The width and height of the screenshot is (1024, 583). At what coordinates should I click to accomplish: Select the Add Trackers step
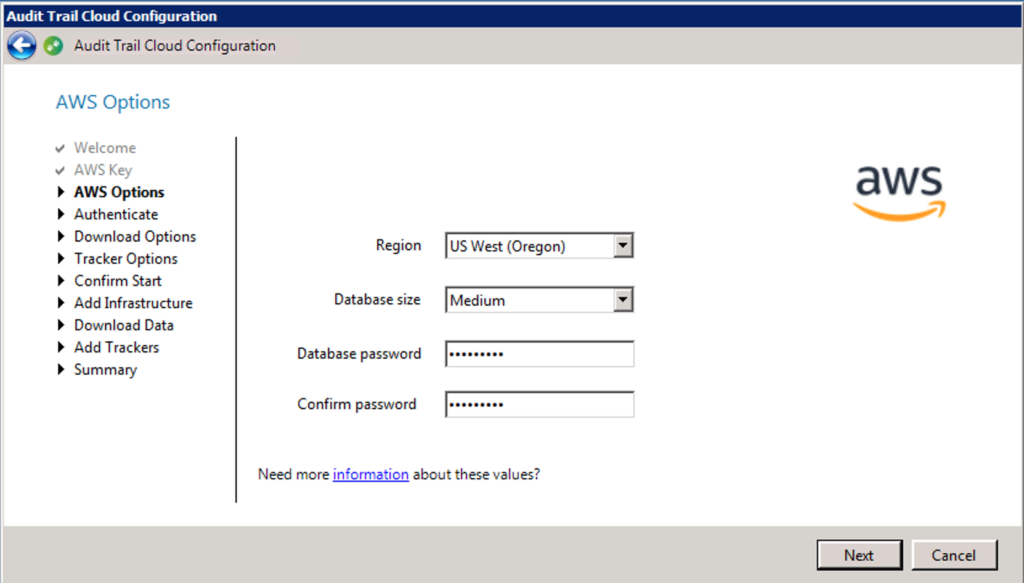coord(117,347)
